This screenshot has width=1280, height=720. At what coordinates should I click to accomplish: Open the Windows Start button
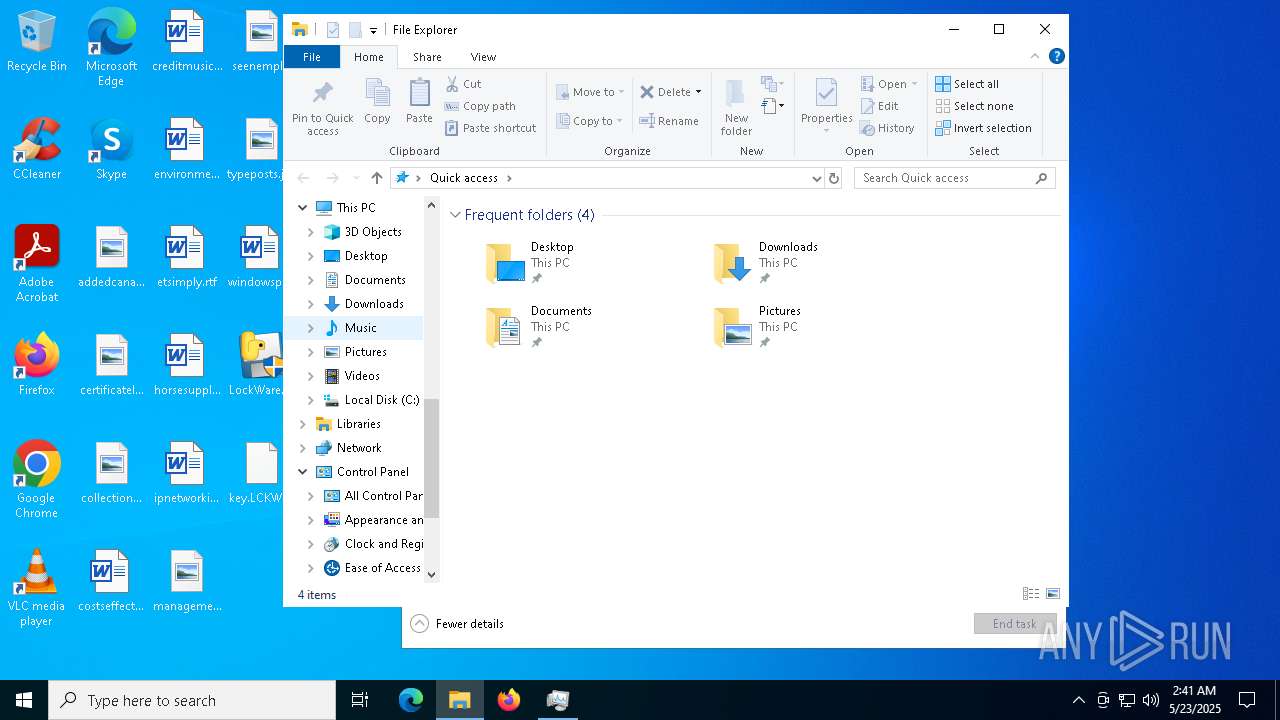(24, 700)
